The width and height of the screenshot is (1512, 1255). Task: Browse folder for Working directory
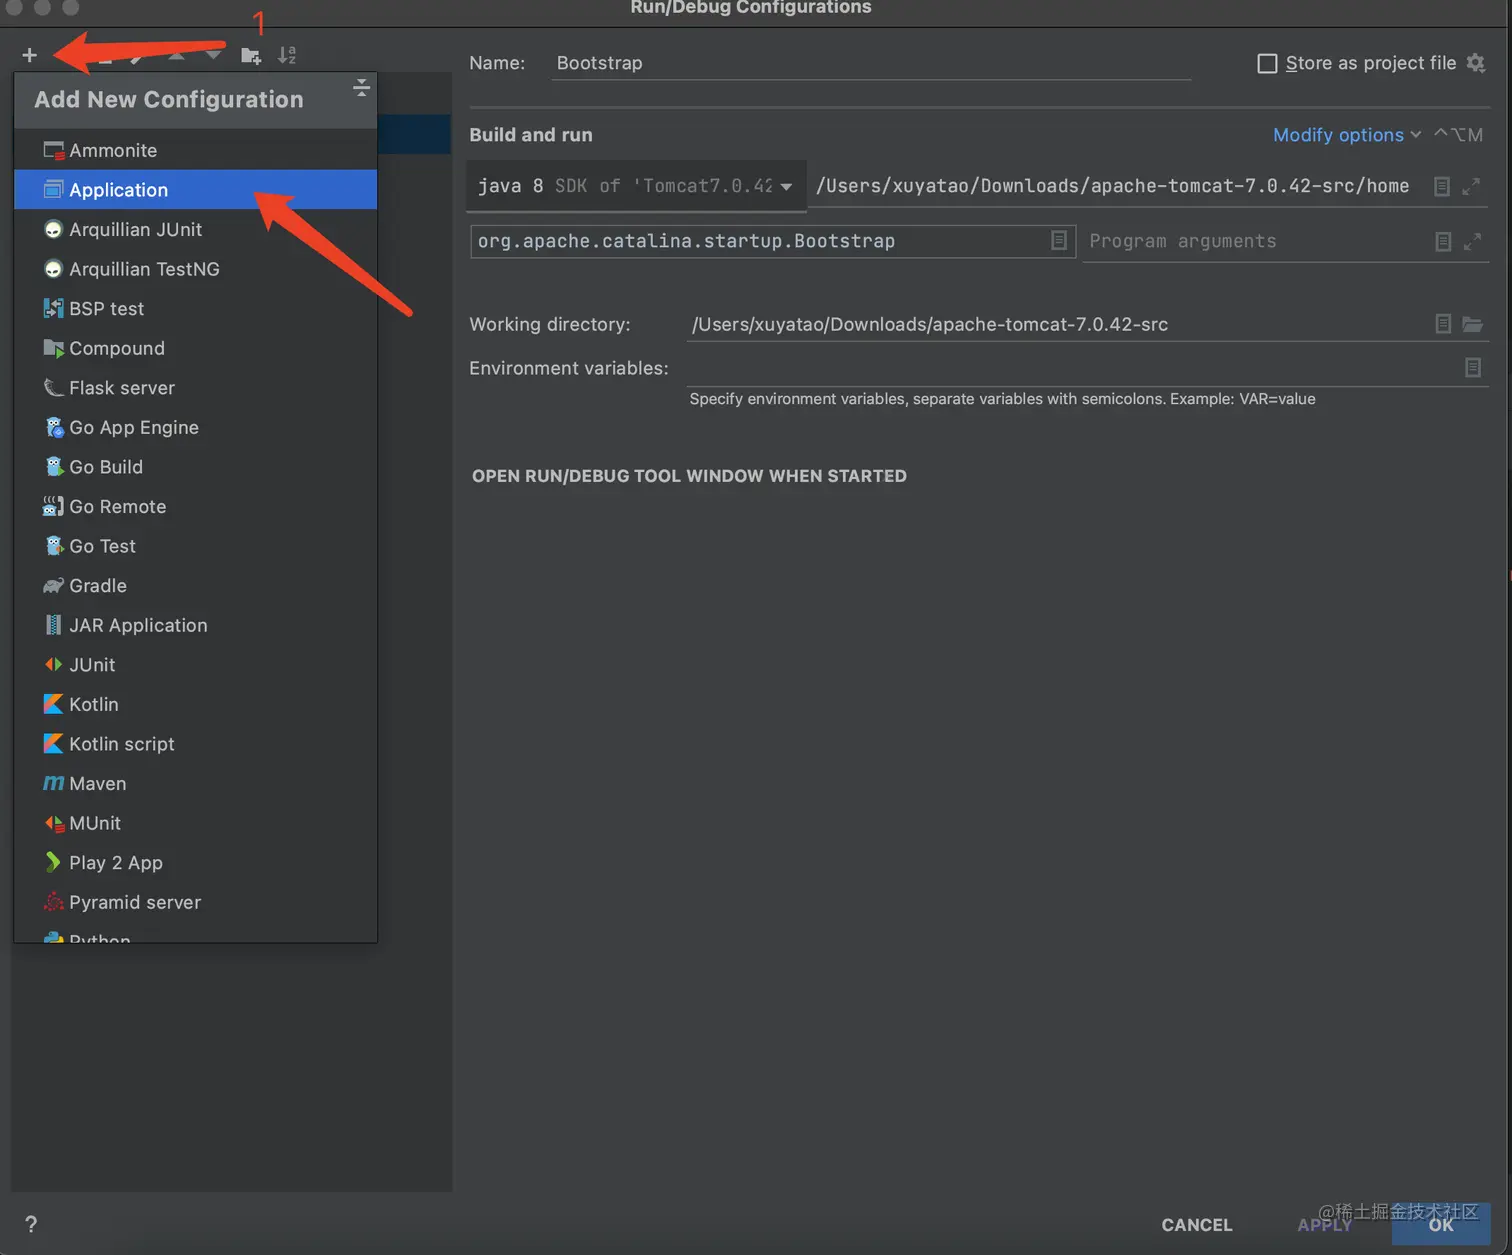(x=1472, y=324)
